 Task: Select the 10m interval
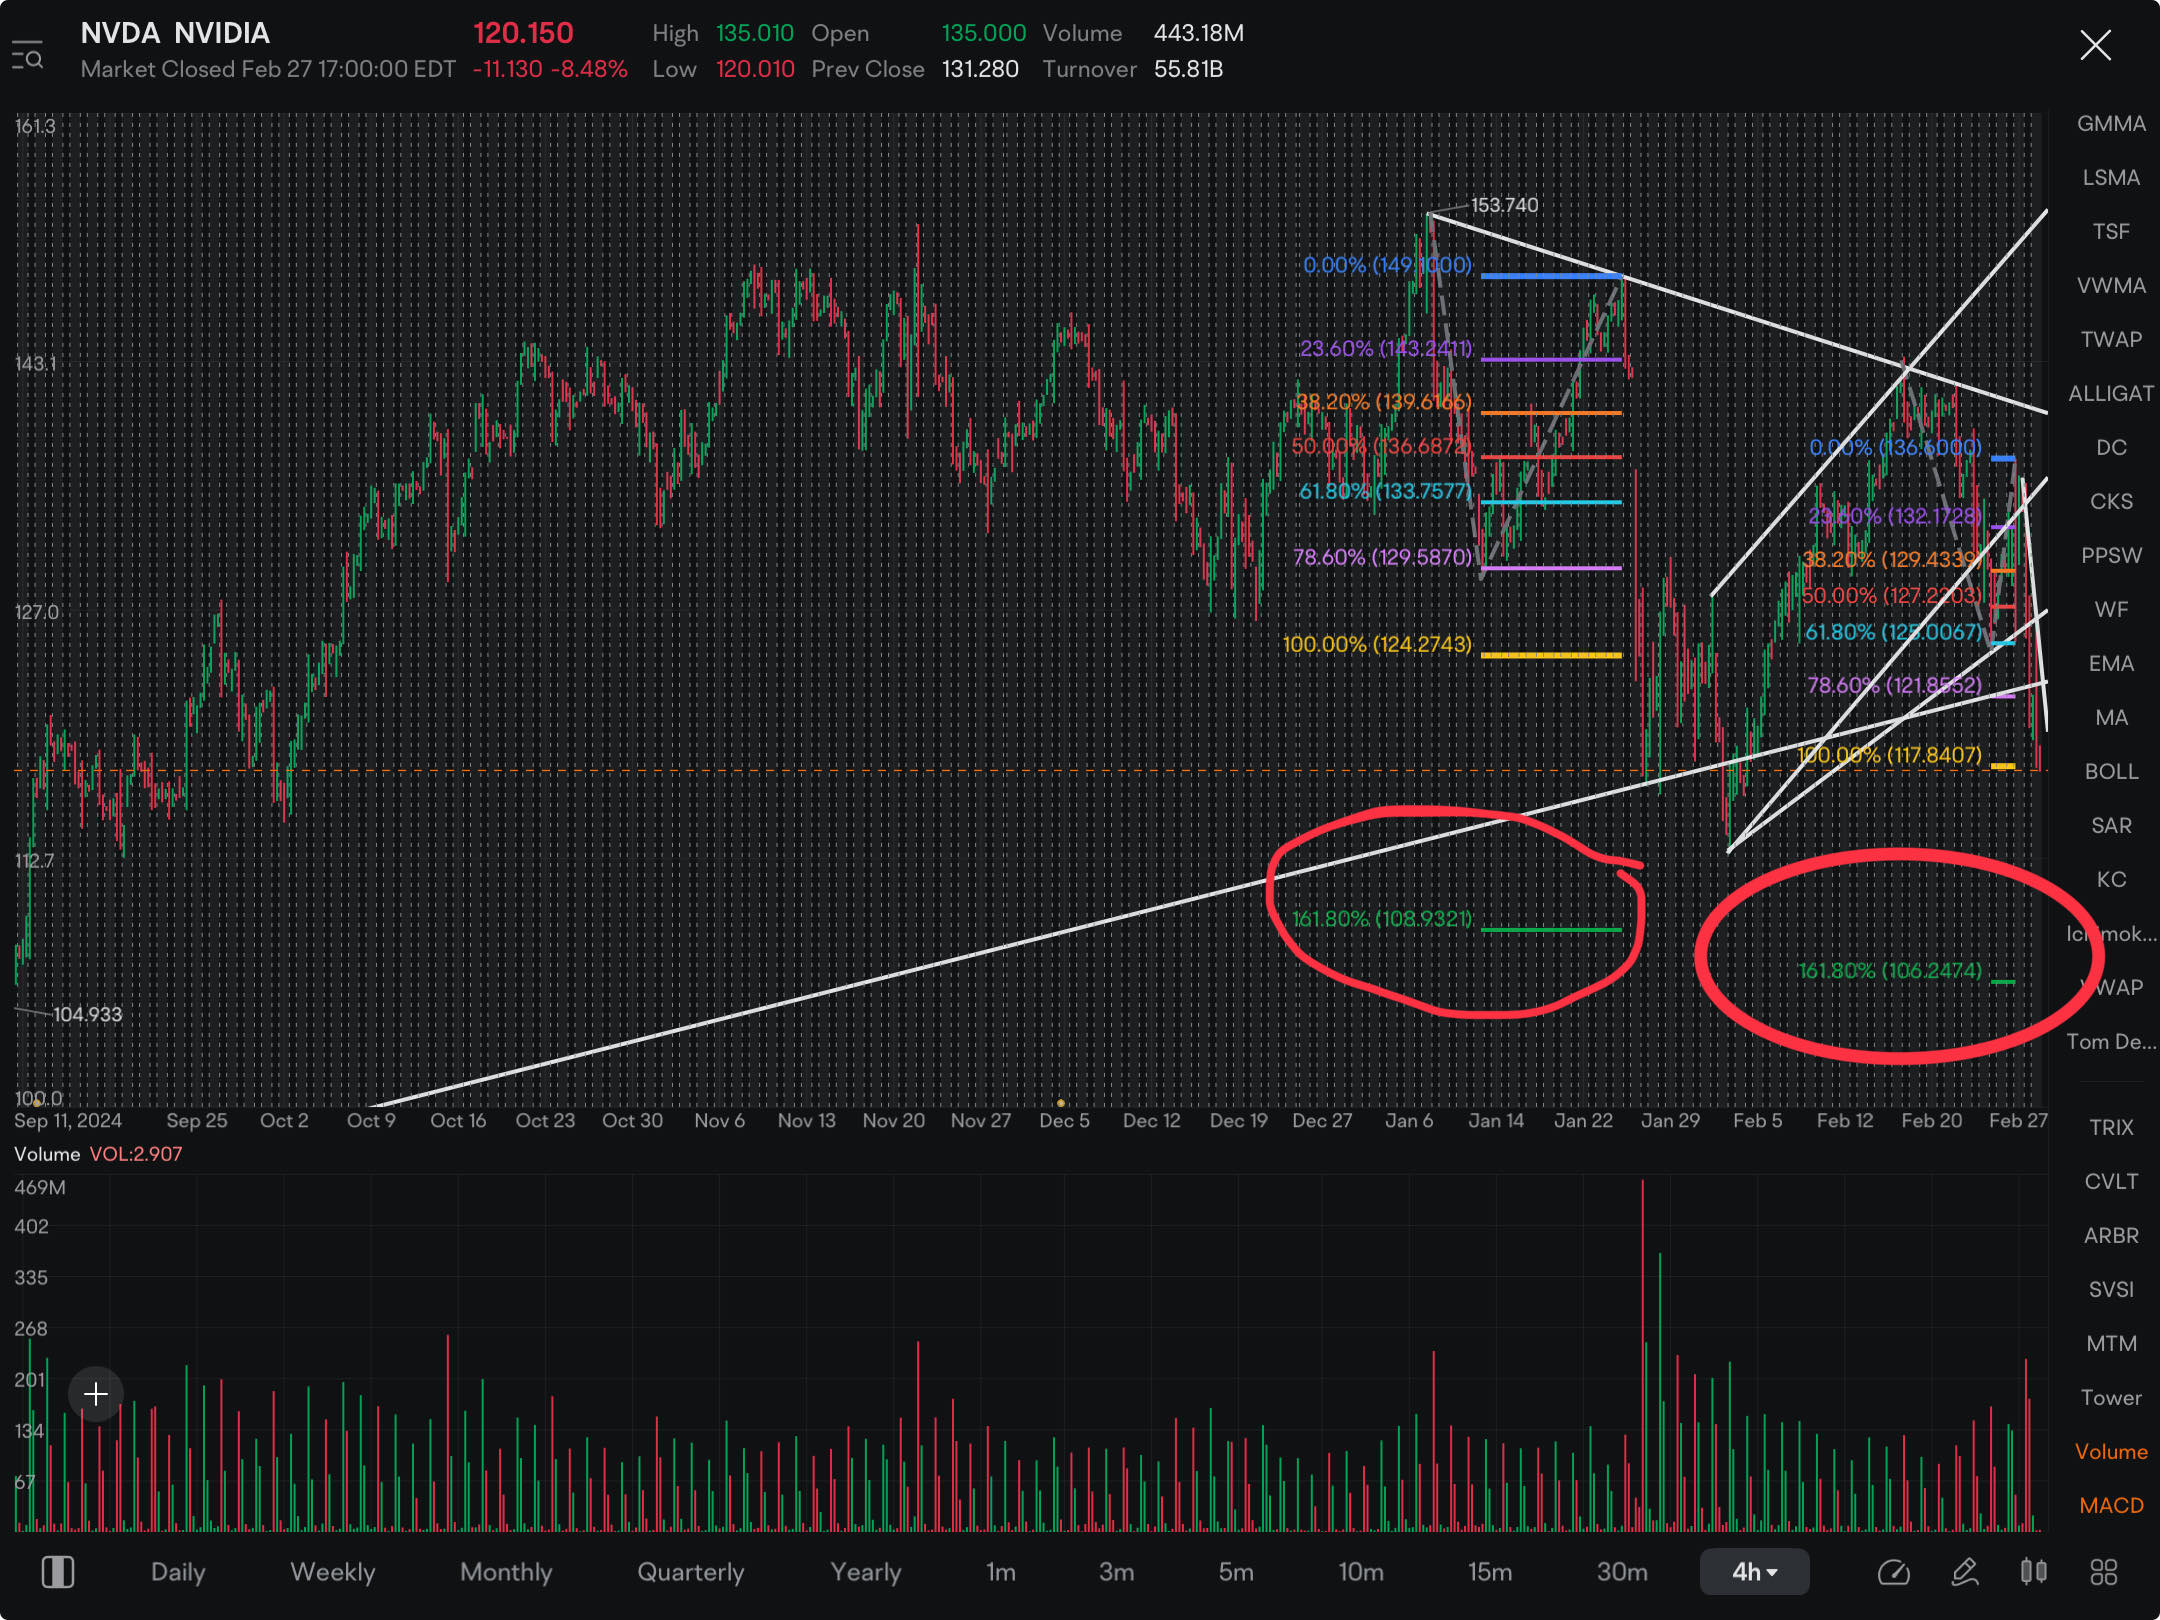coord(1361,1572)
